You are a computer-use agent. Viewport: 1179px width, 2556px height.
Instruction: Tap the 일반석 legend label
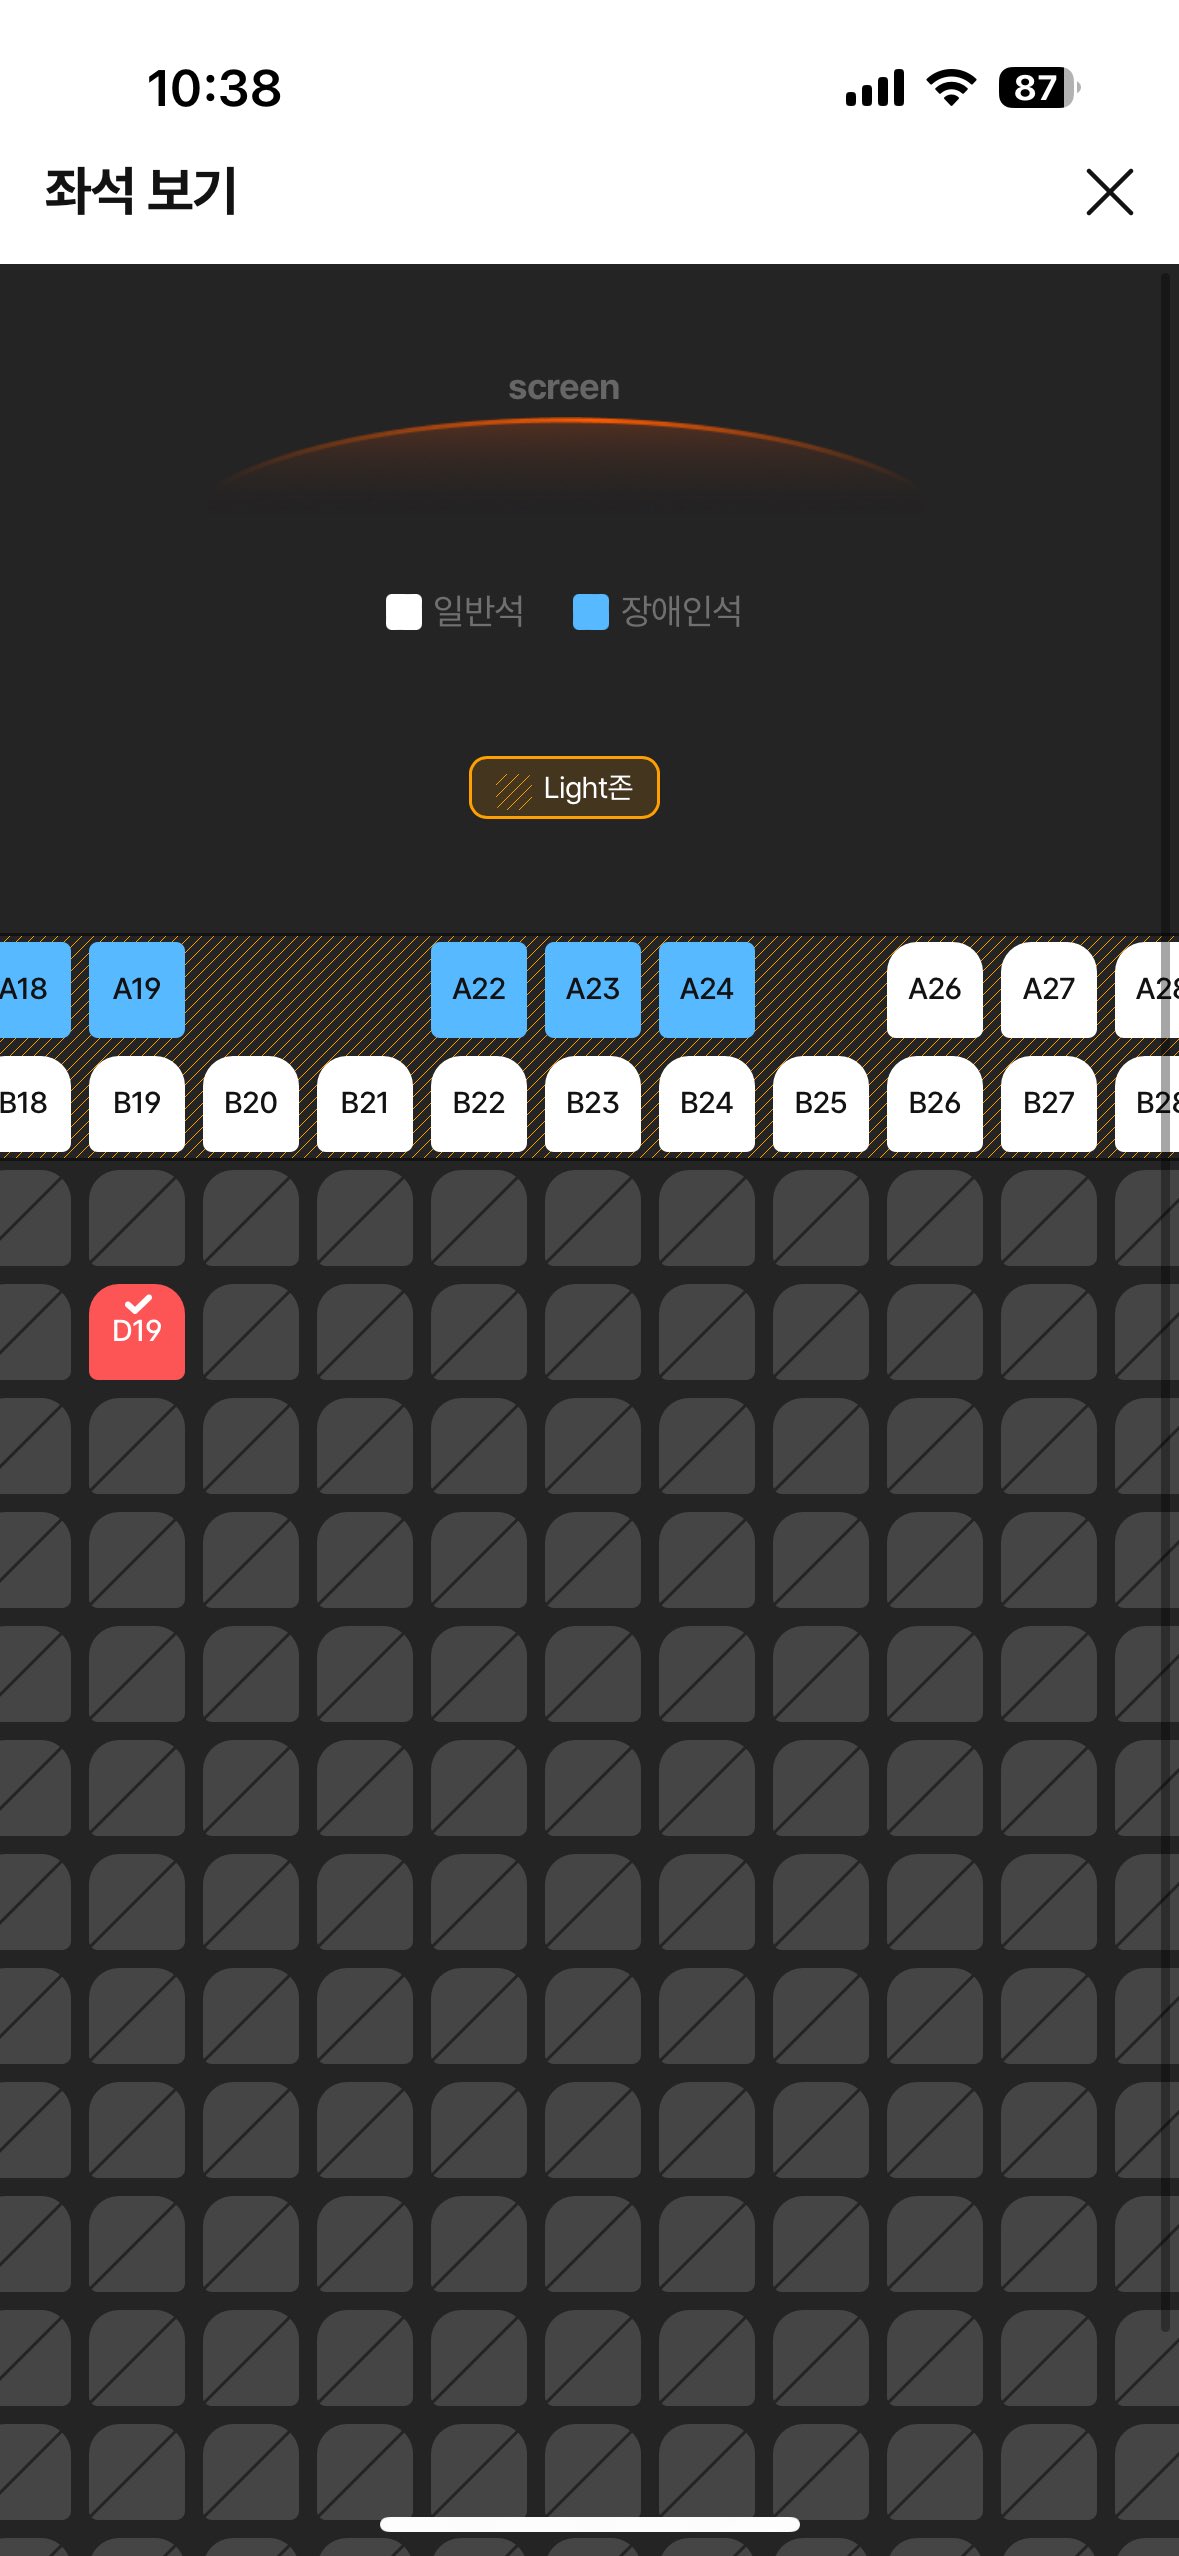479,611
